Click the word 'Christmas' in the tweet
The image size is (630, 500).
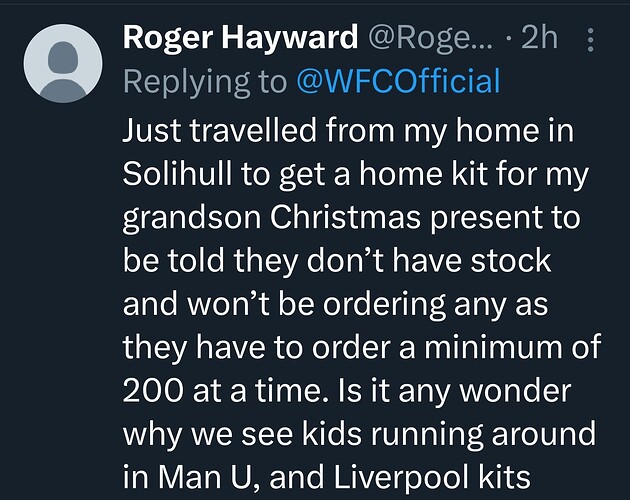(345, 217)
